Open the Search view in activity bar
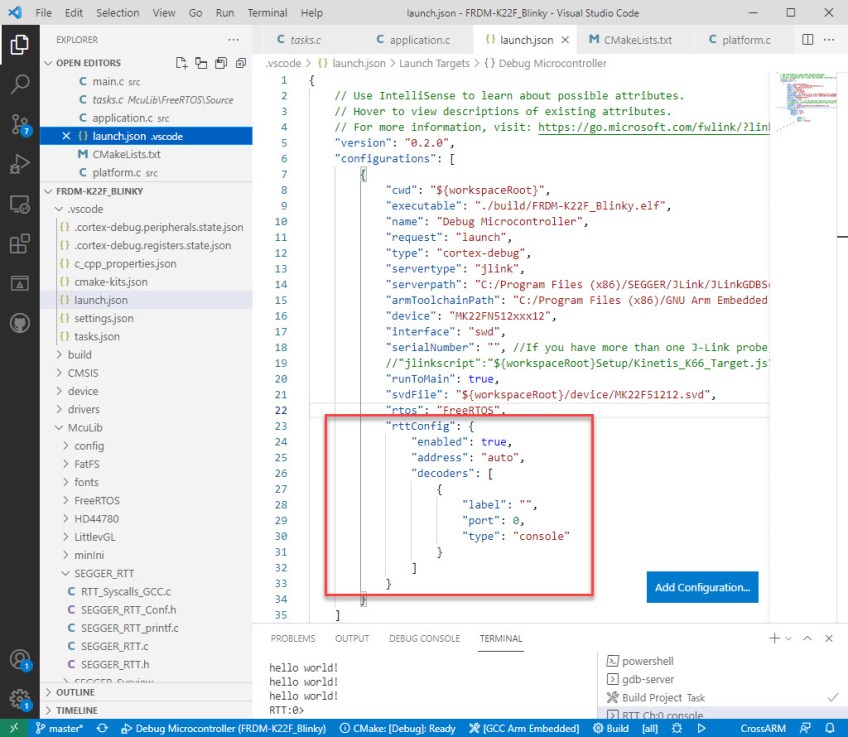848x737 pixels. click(x=20, y=84)
